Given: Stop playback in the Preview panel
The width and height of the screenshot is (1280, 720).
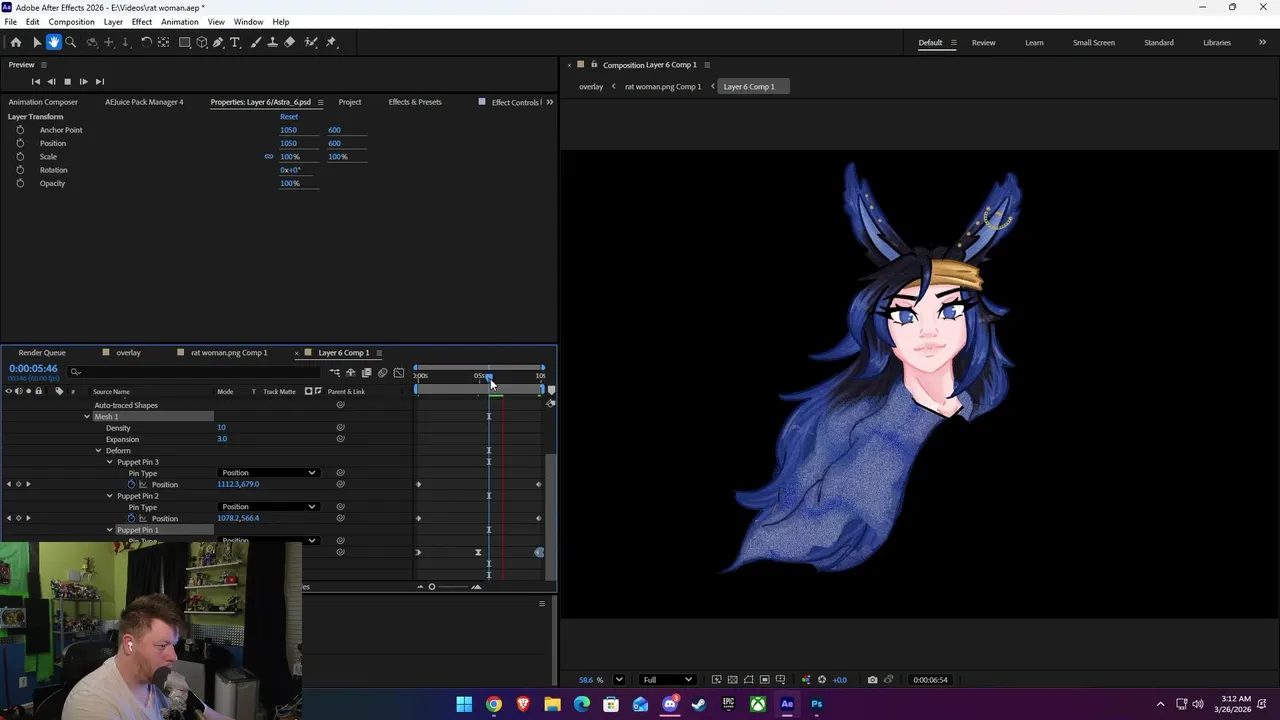Looking at the screenshot, I should [67, 81].
